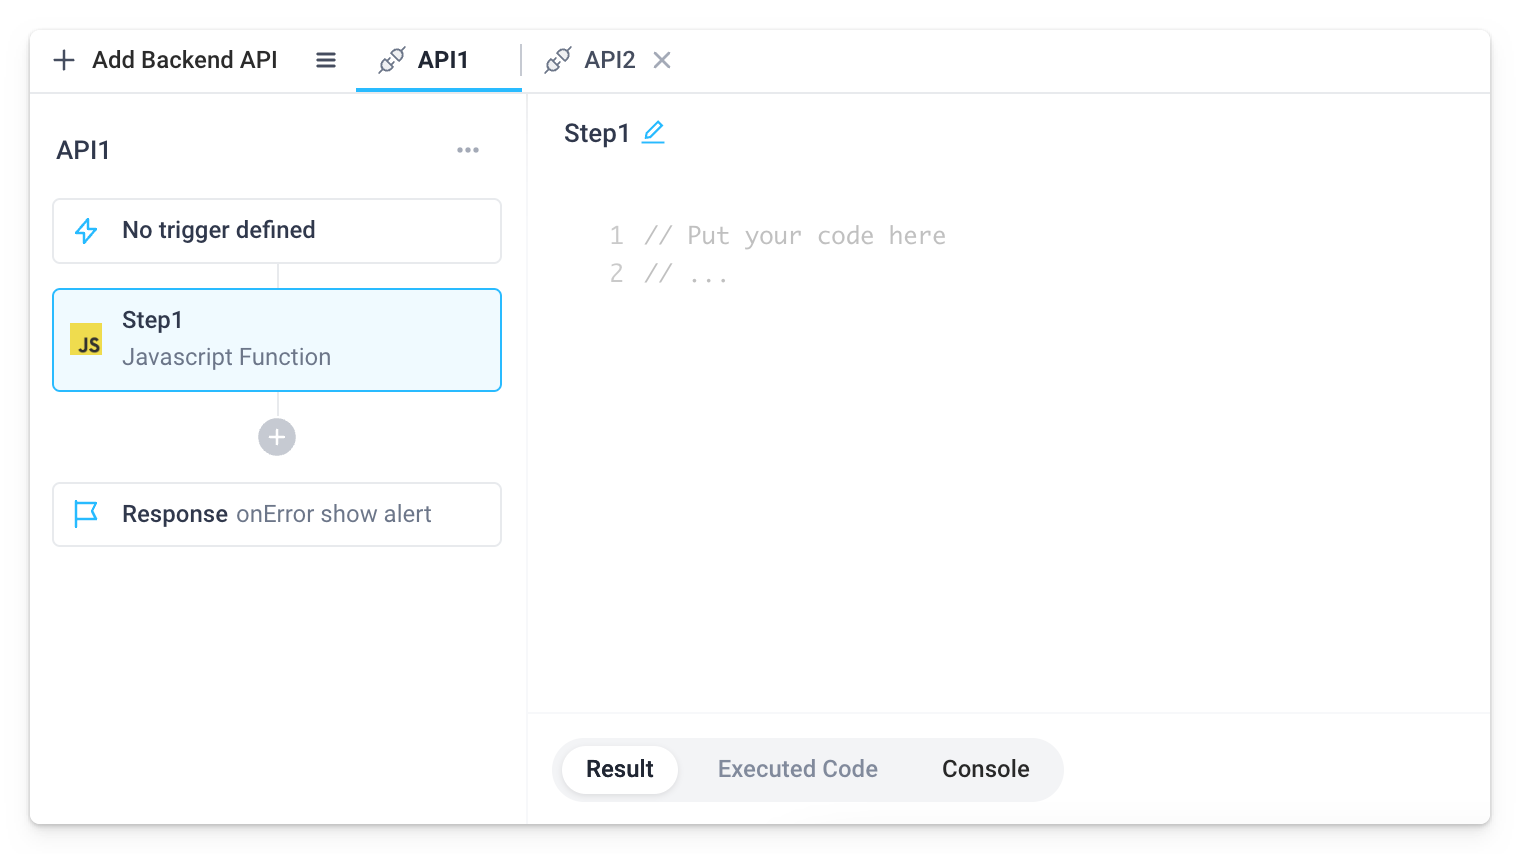The height and width of the screenshot is (854, 1520).
Task: Click the JS step type icon
Action: (x=86, y=340)
